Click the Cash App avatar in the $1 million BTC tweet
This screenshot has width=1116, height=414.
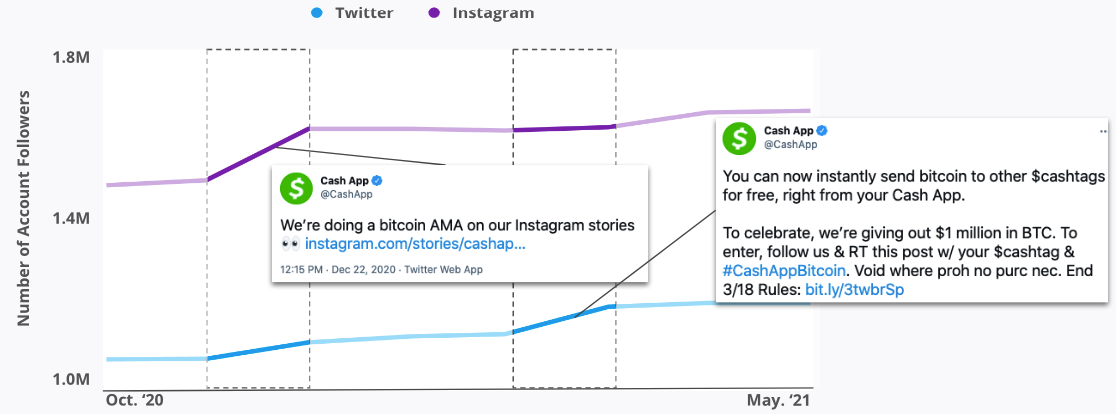(740, 137)
